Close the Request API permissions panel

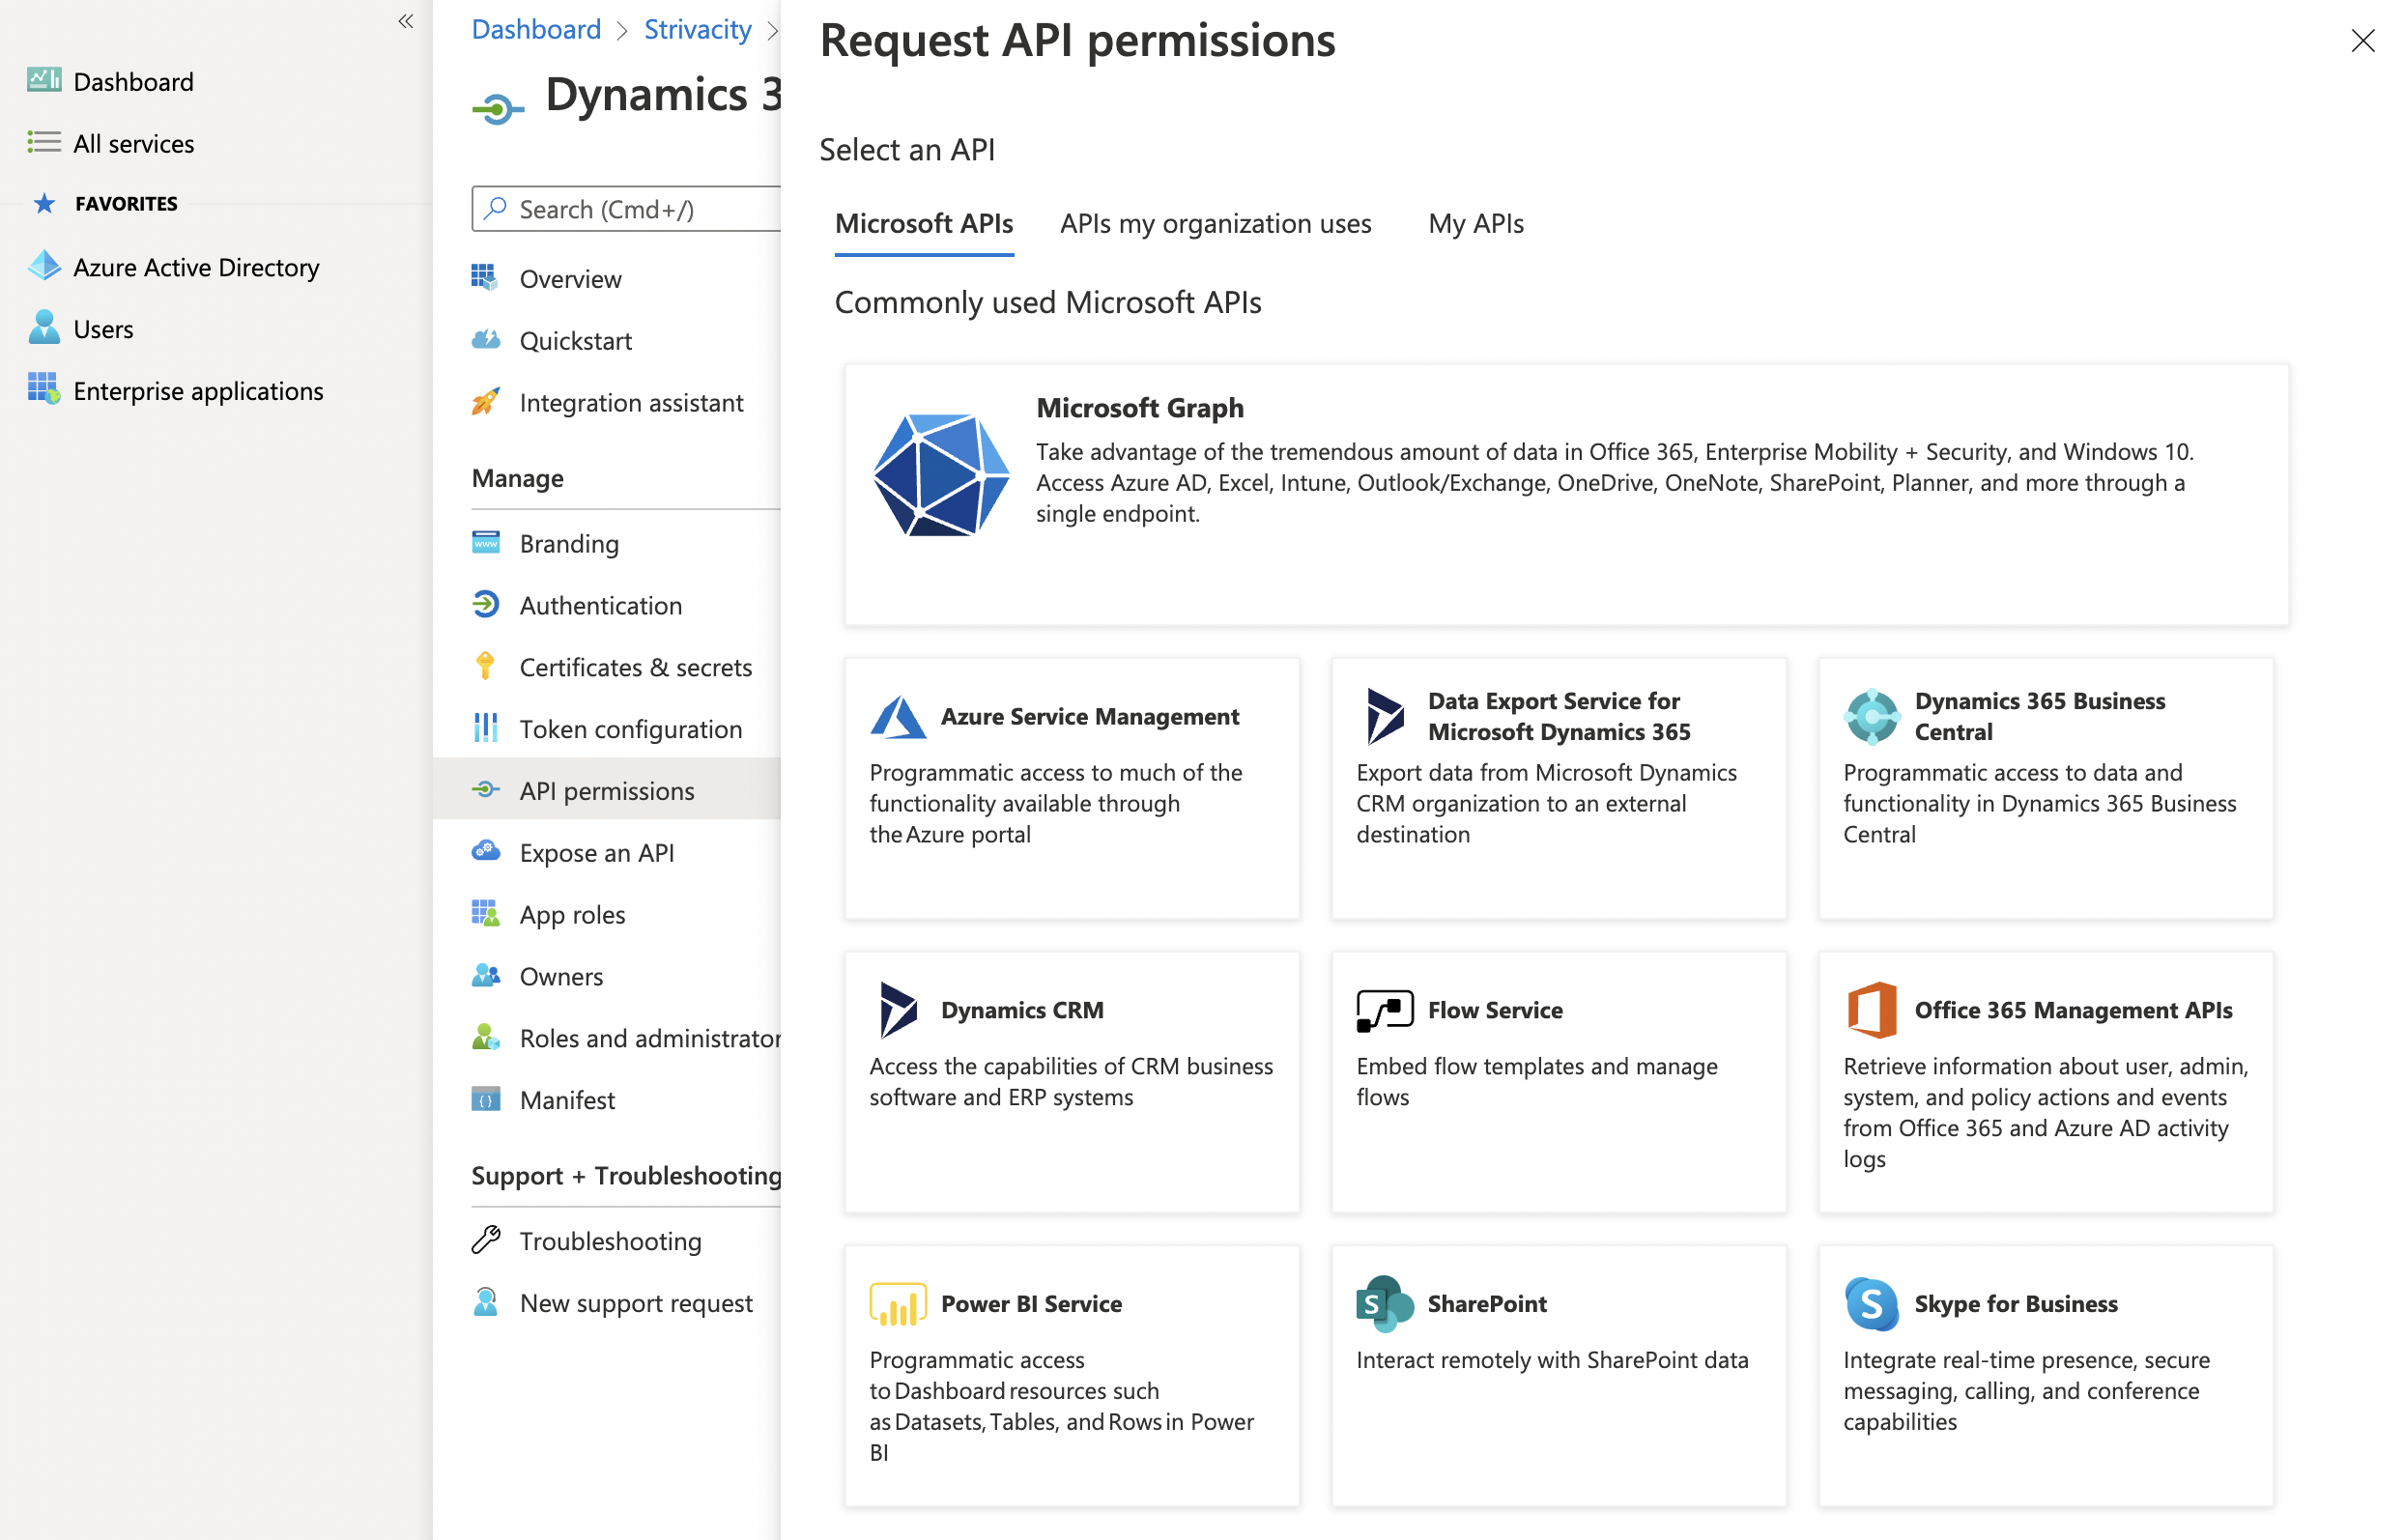(2363, 40)
